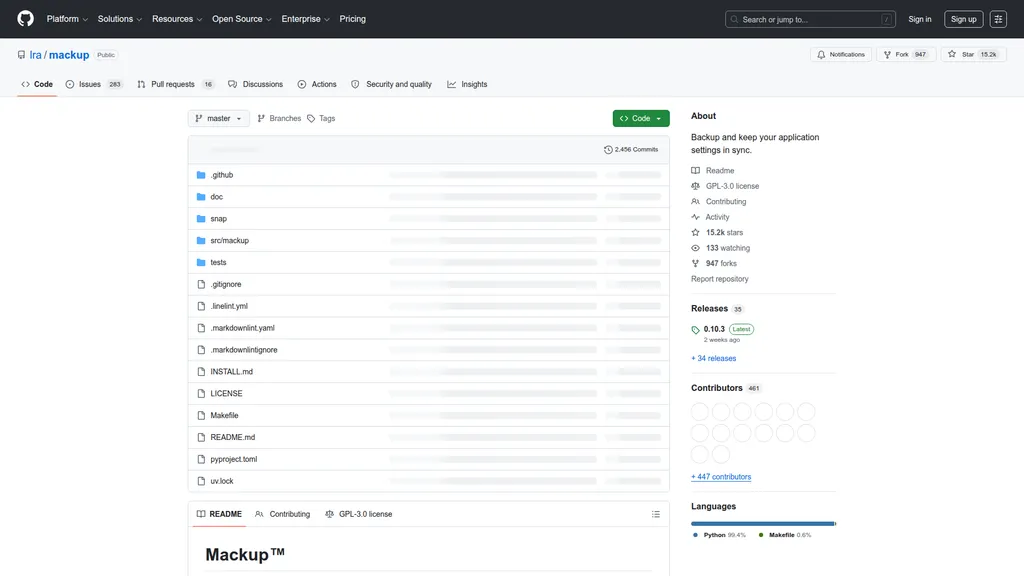
Task: Expand the Solutions menu
Action: coord(120,19)
